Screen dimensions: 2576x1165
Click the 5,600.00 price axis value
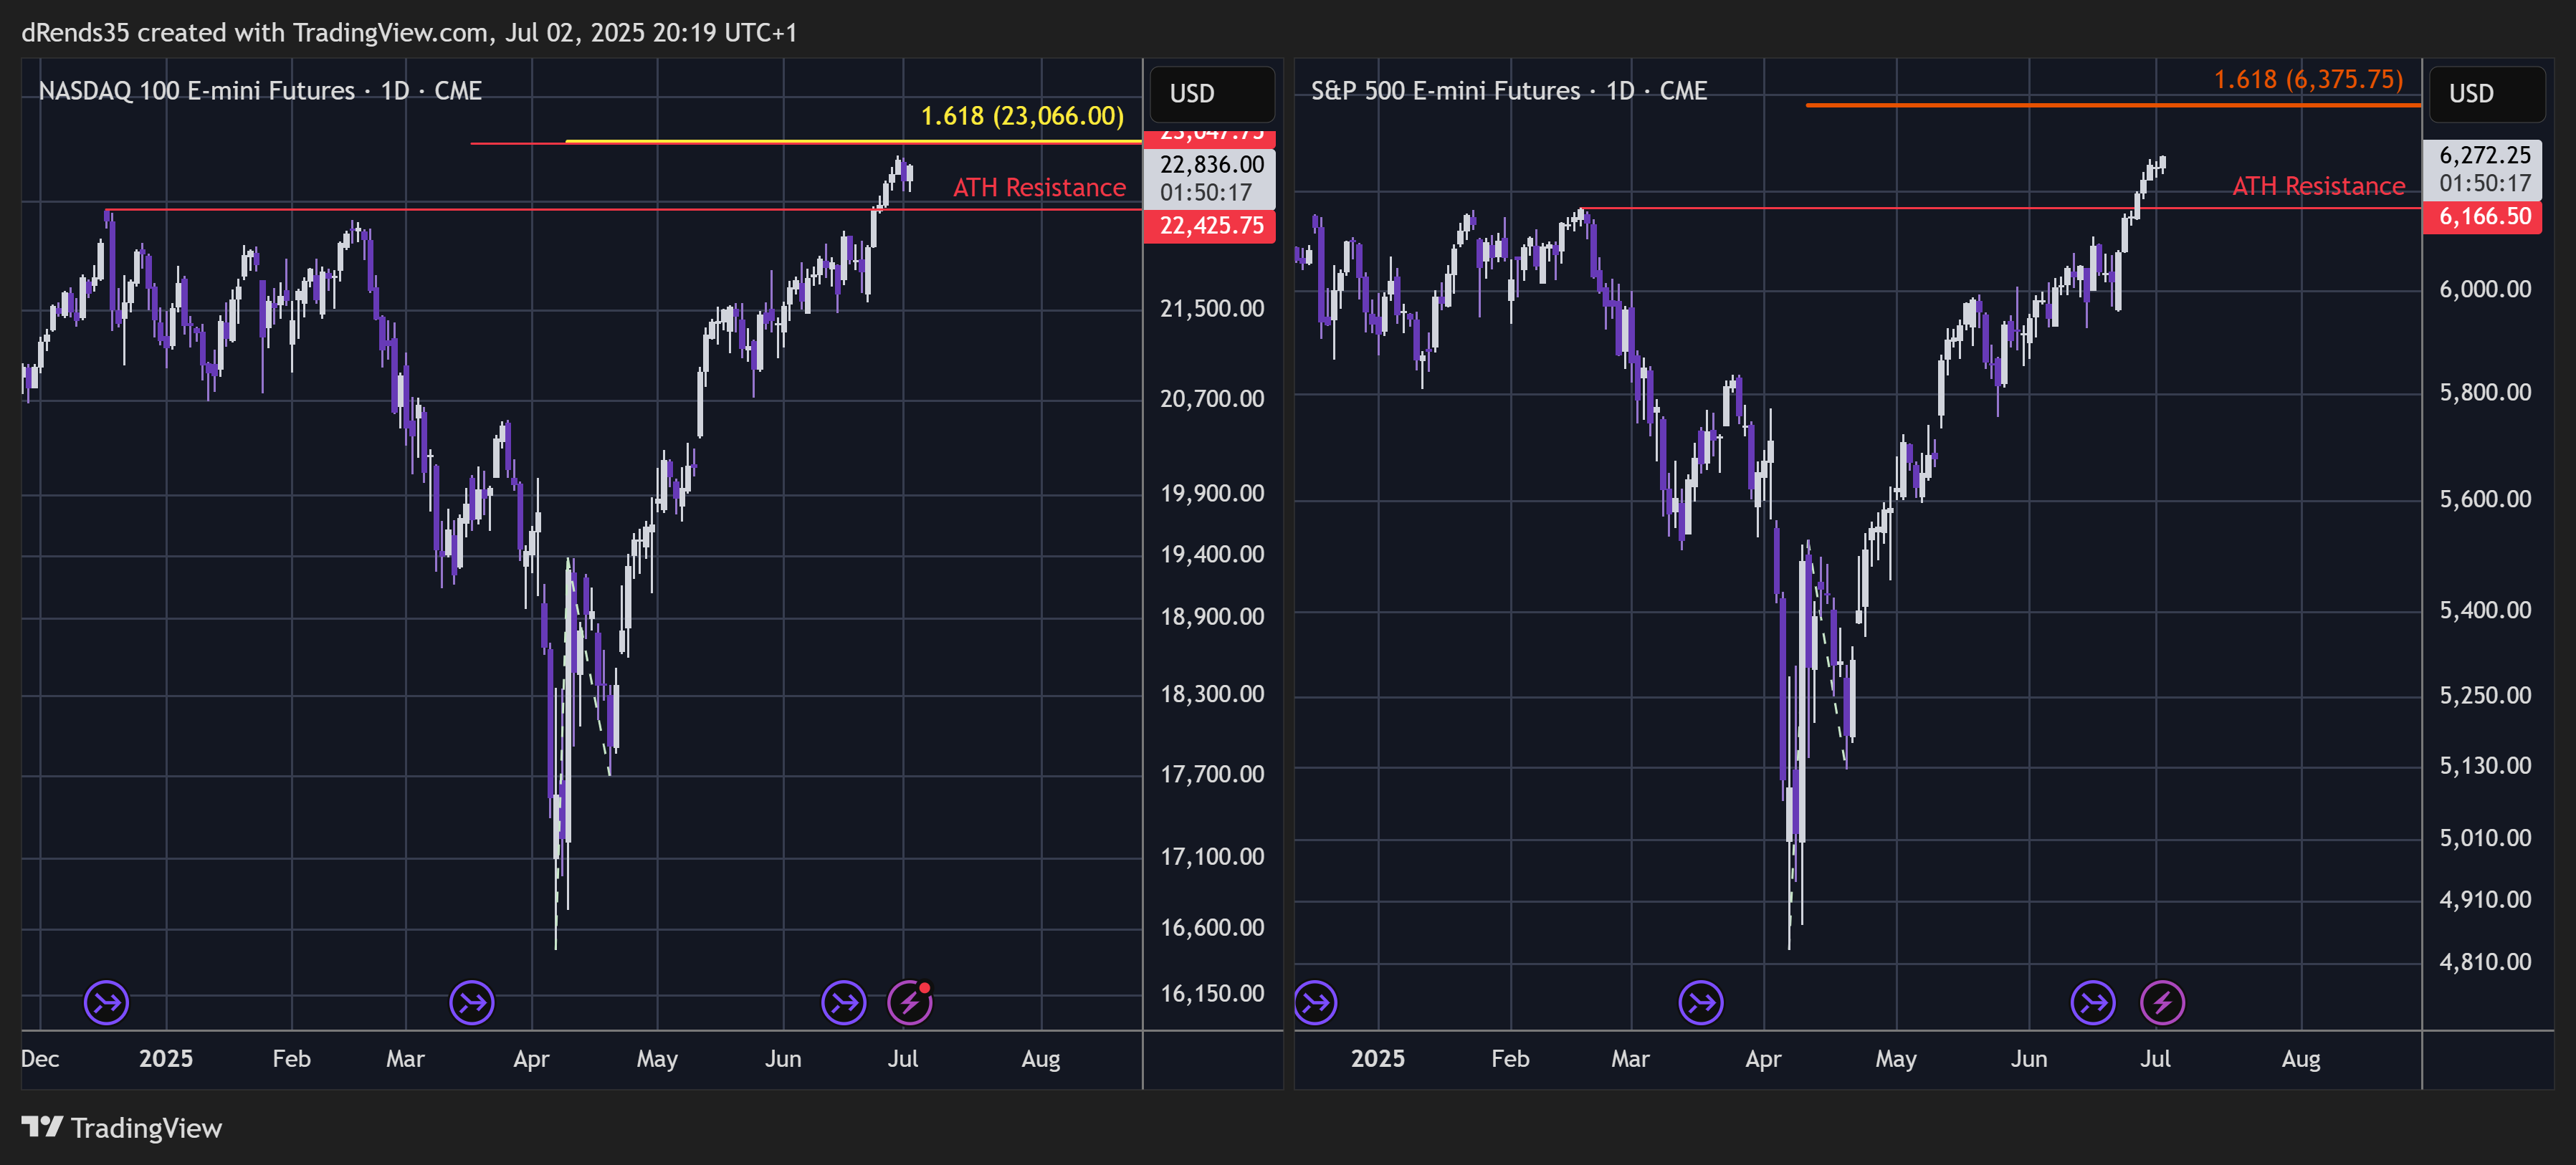[2485, 499]
